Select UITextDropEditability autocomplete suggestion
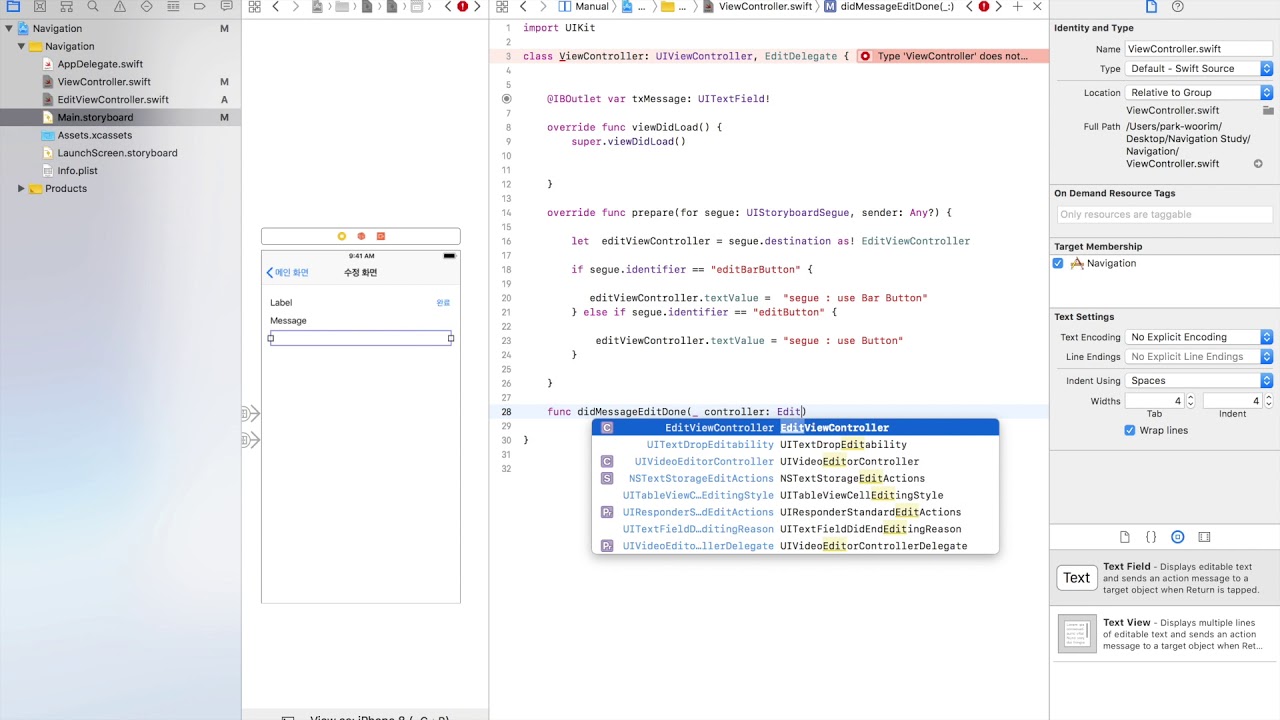Viewport: 1280px width, 720px height. (795, 445)
